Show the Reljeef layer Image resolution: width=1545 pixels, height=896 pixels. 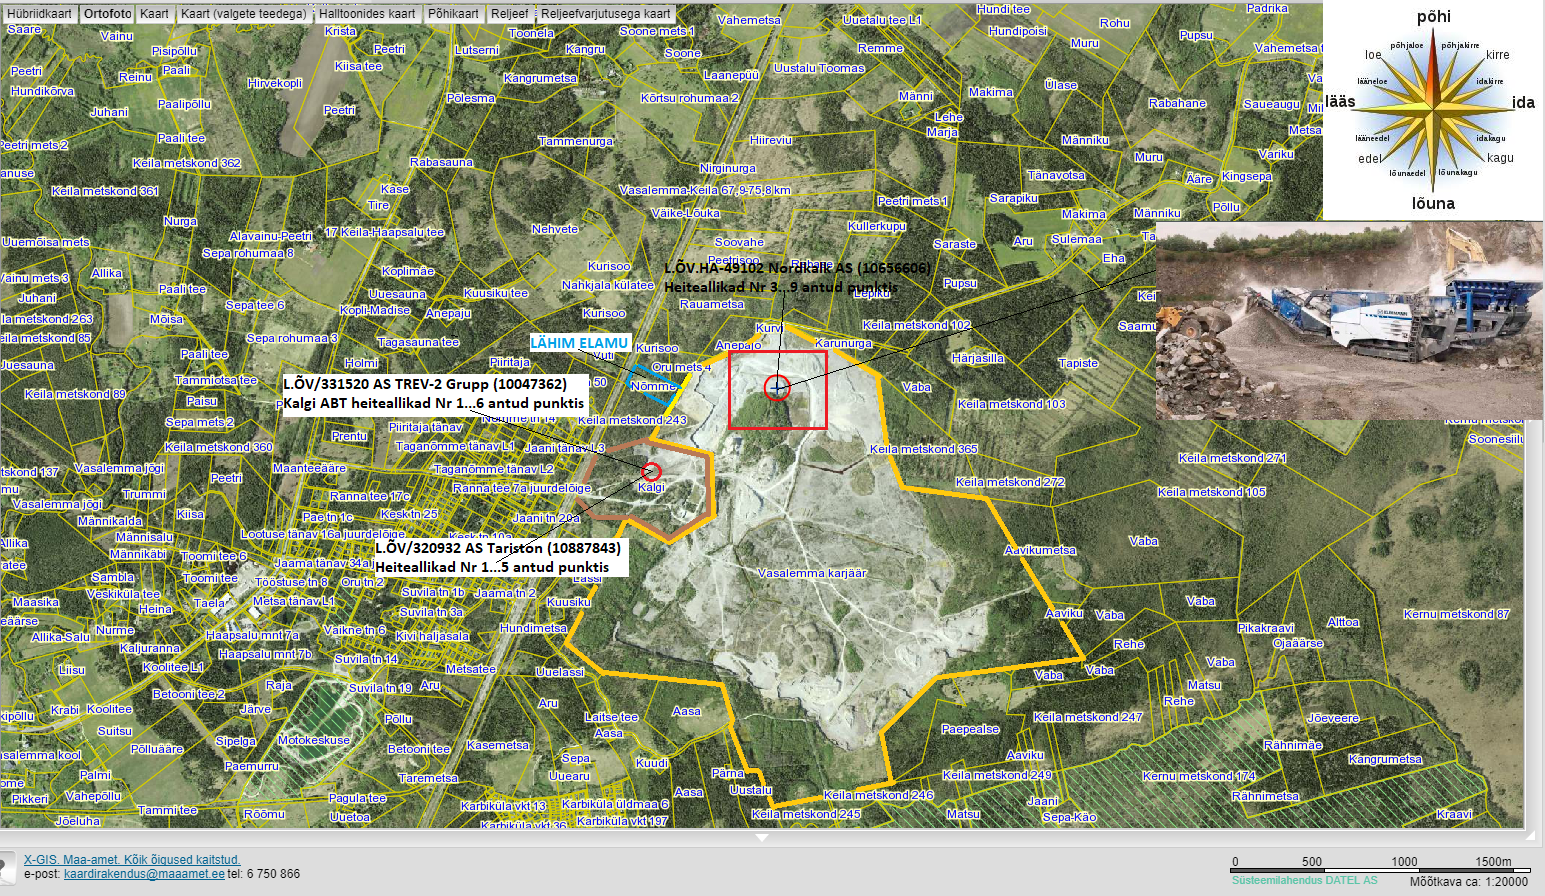(x=509, y=14)
